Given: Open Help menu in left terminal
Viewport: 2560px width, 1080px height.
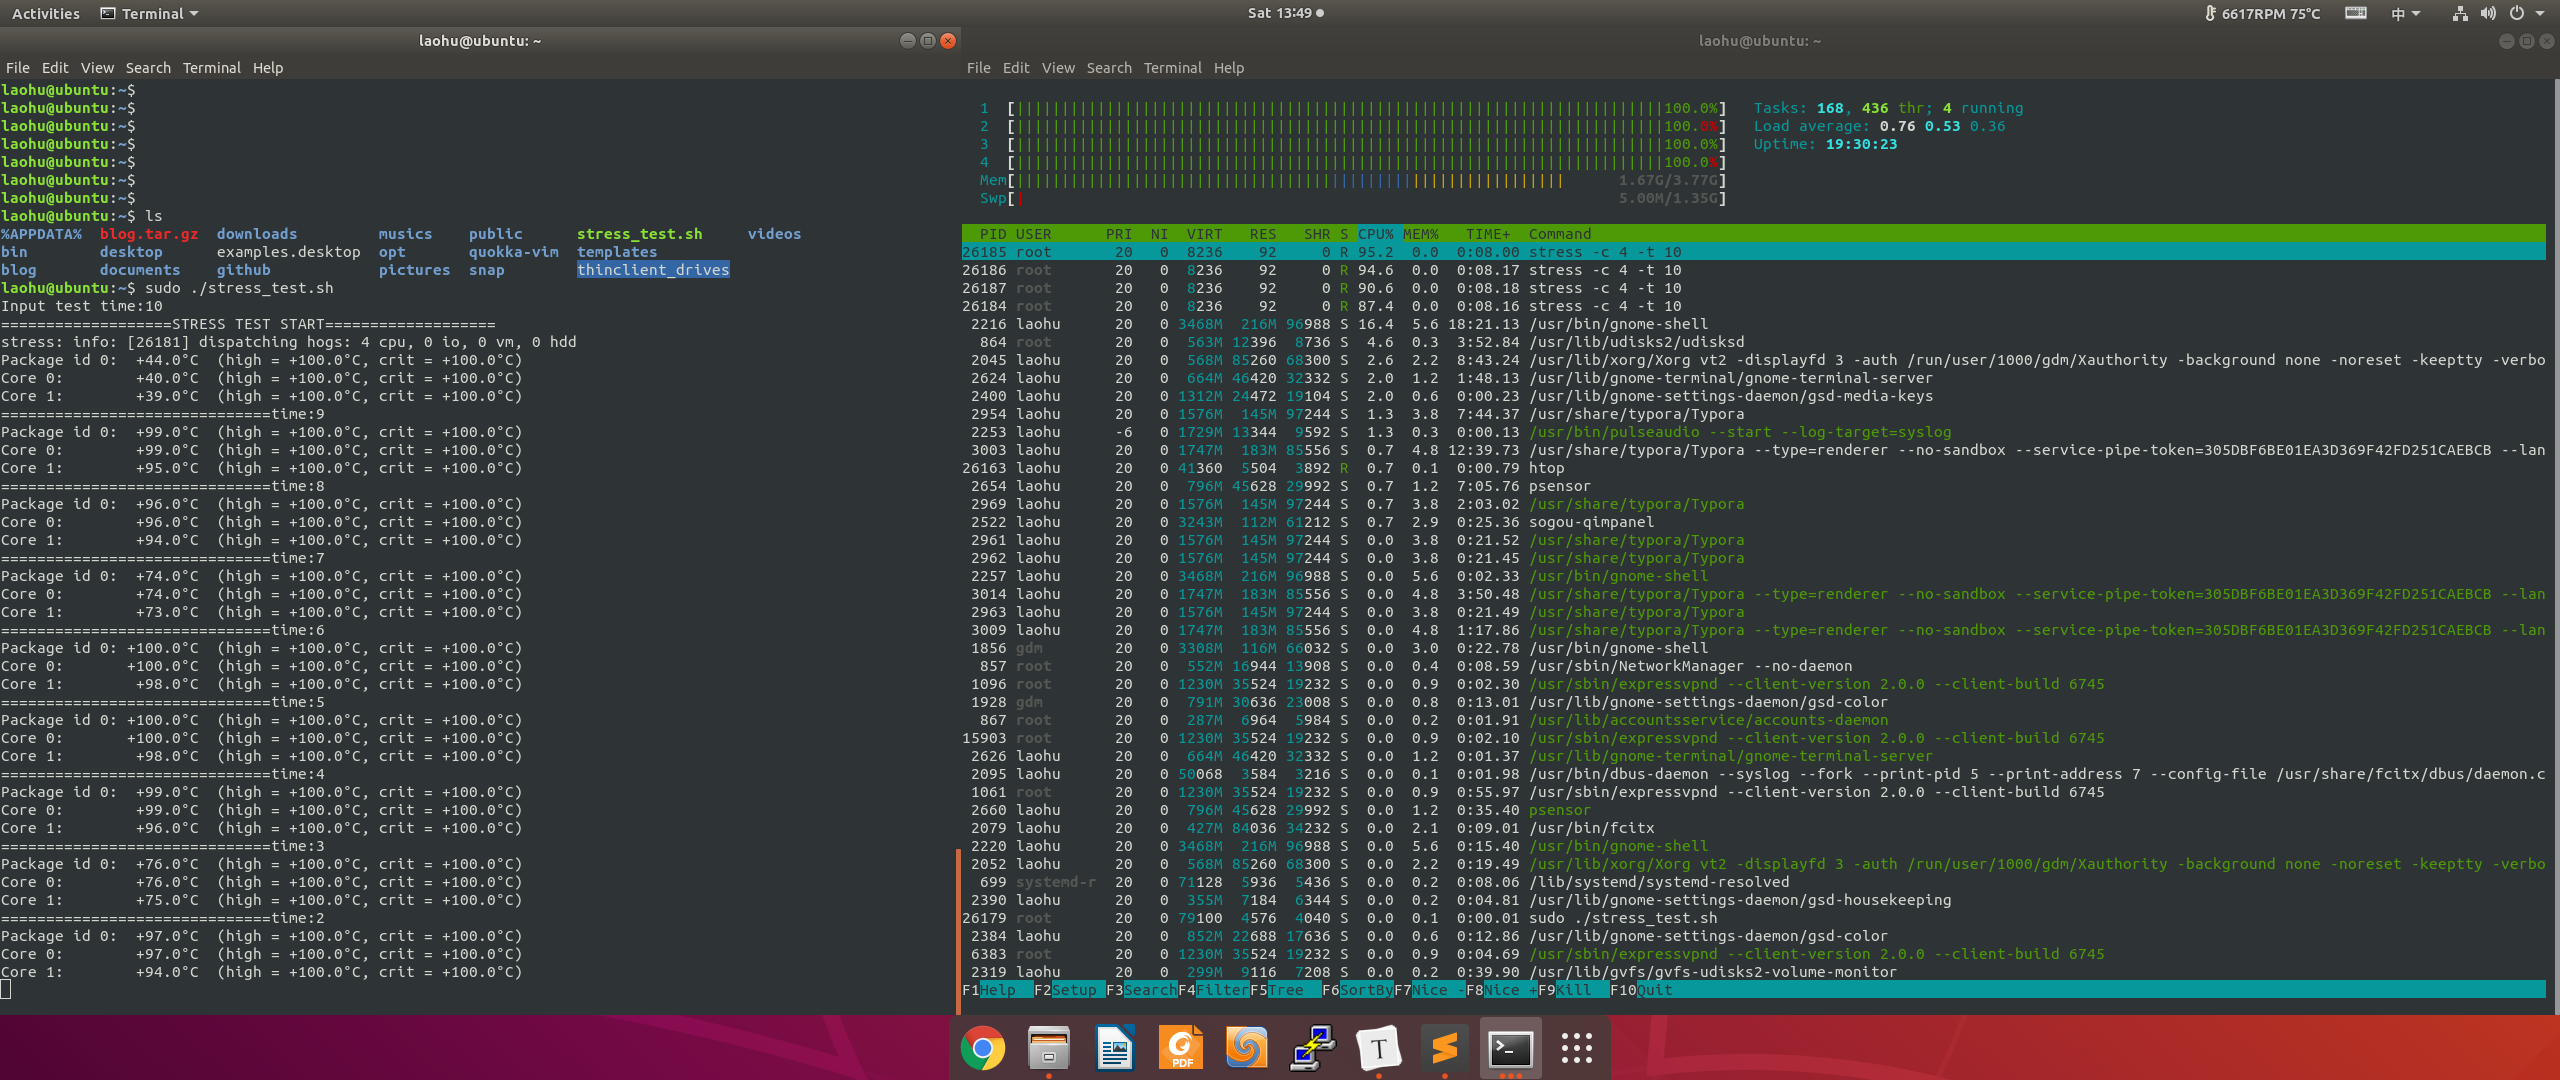Looking at the screenshot, I should point(268,68).
